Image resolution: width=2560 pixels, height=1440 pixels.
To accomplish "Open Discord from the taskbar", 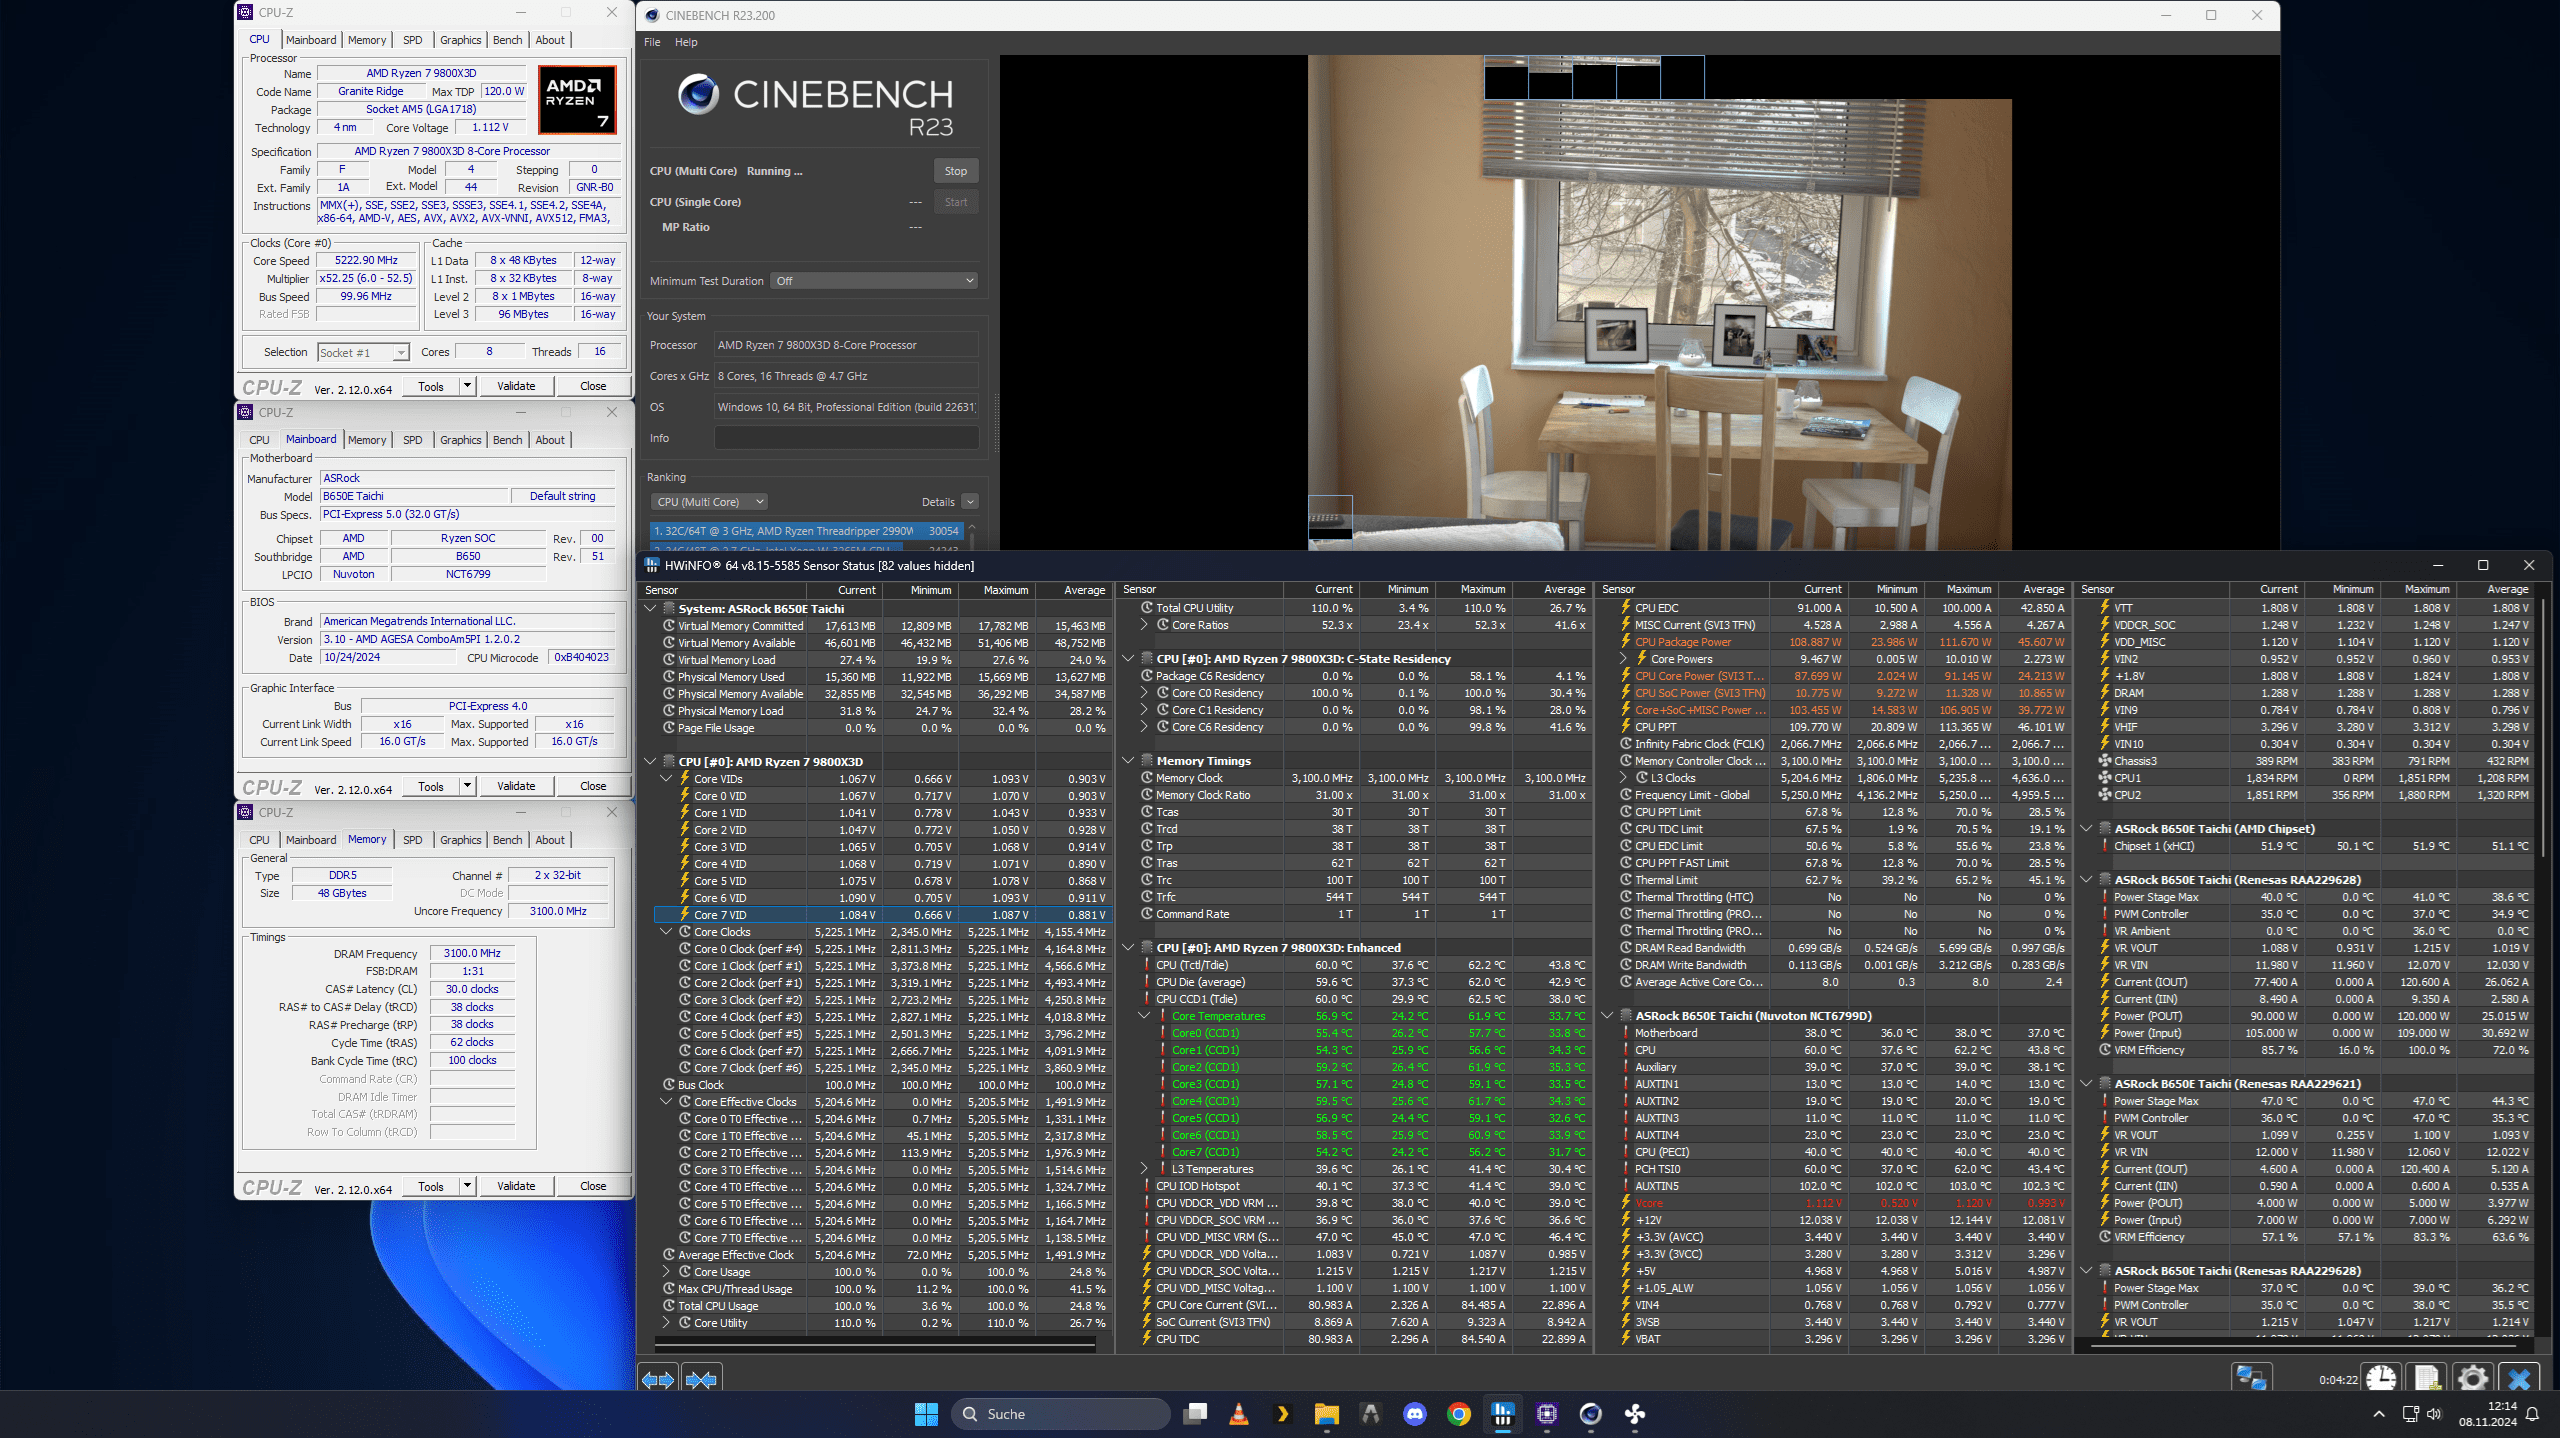I will (x=1415, y=1414).
